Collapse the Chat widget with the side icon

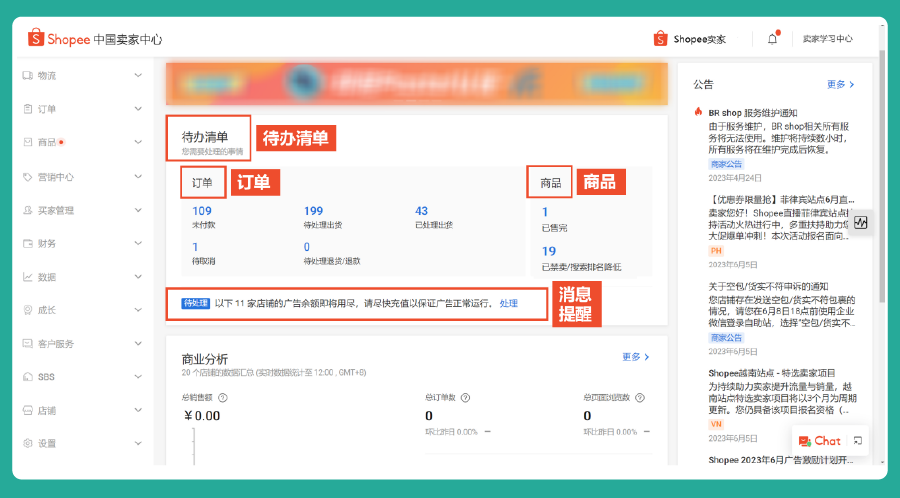tap(858, 441)
